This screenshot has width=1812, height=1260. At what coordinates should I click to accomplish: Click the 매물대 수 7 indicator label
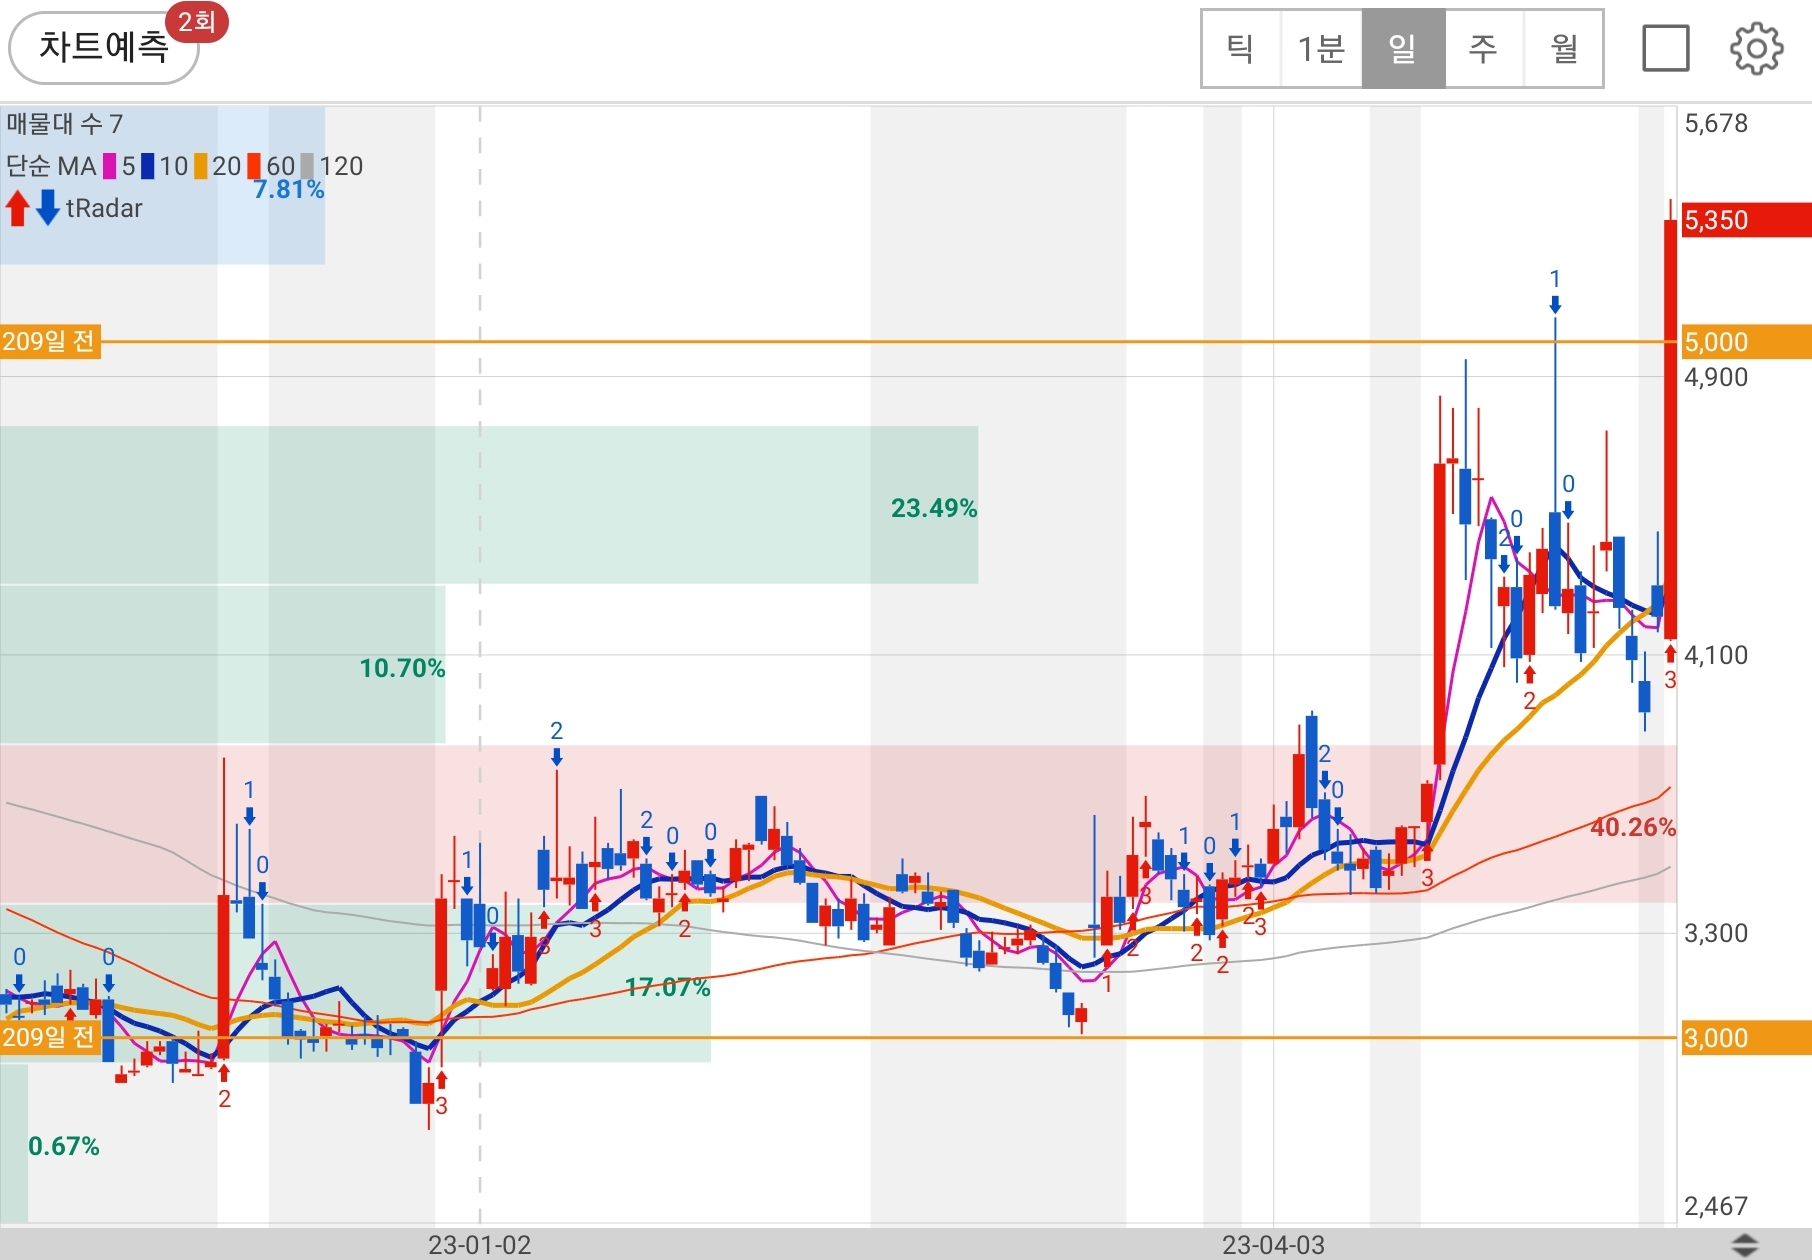tap(64, 124)
